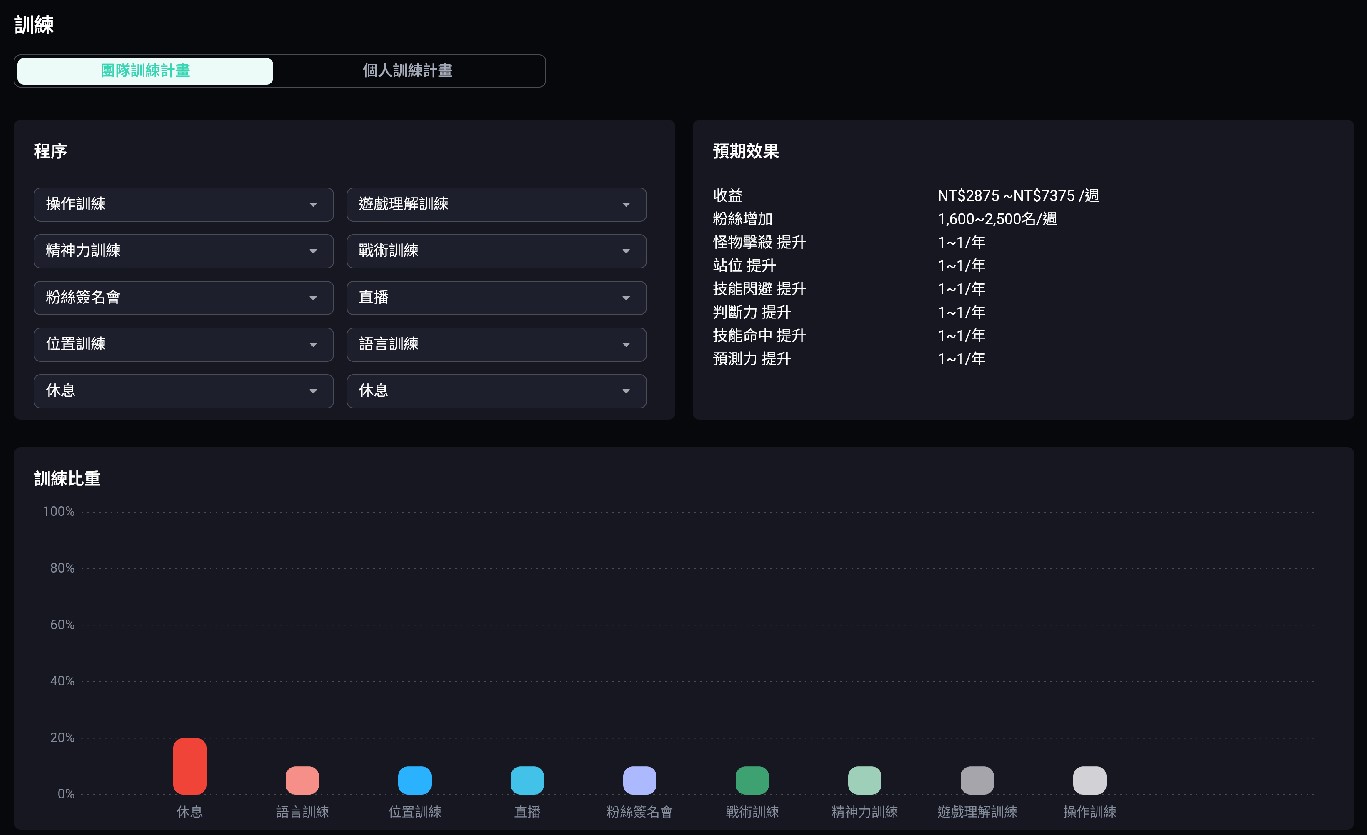The width and height of the screenshot is (1367, 835).
Task: Open the 直播 dropdown
Action: pyautogui.click(x=496, y=297)
